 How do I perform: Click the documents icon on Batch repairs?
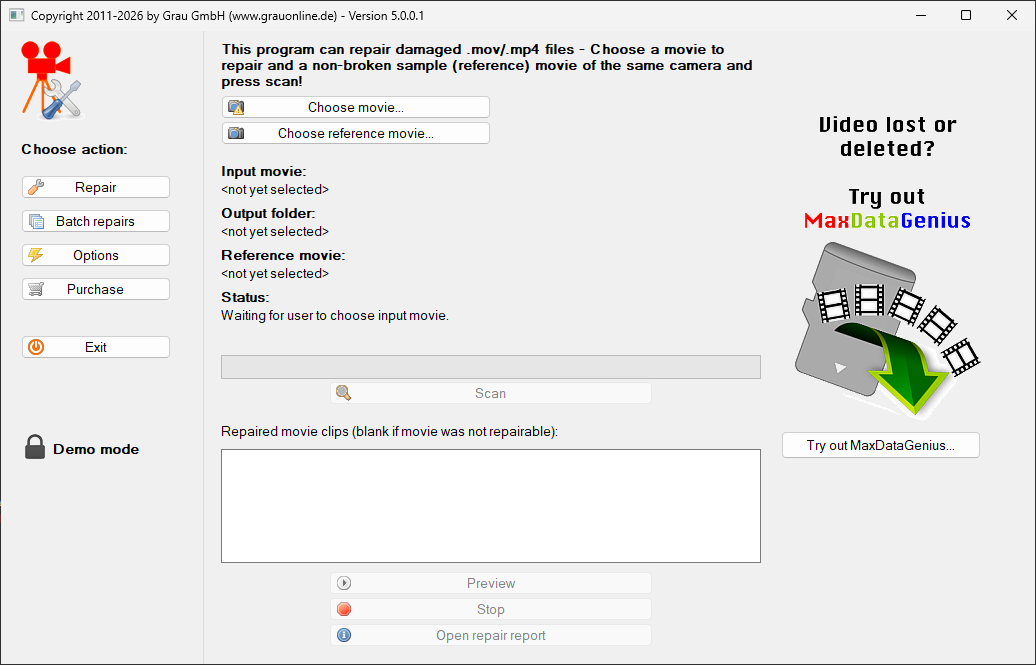pyautogui.click(x=37, y=221)
